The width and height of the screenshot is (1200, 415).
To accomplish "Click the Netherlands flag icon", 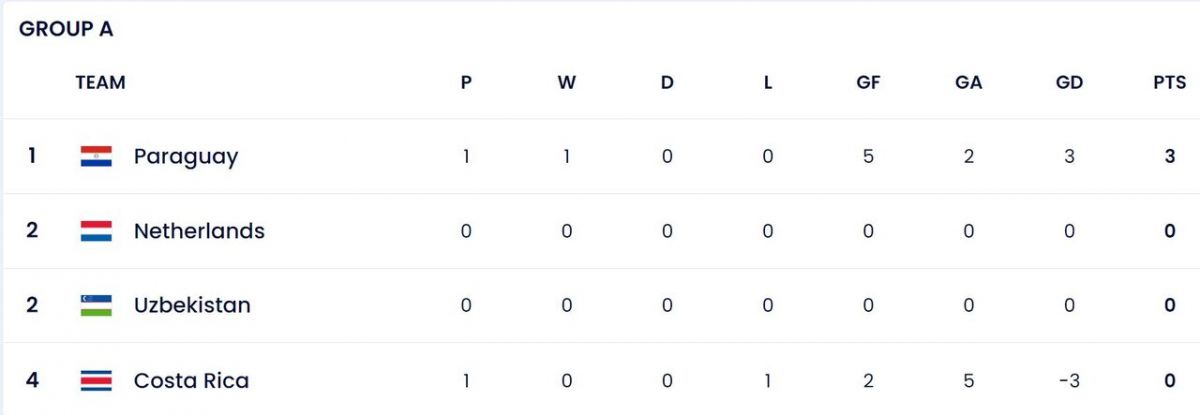I will click(96, 231).
